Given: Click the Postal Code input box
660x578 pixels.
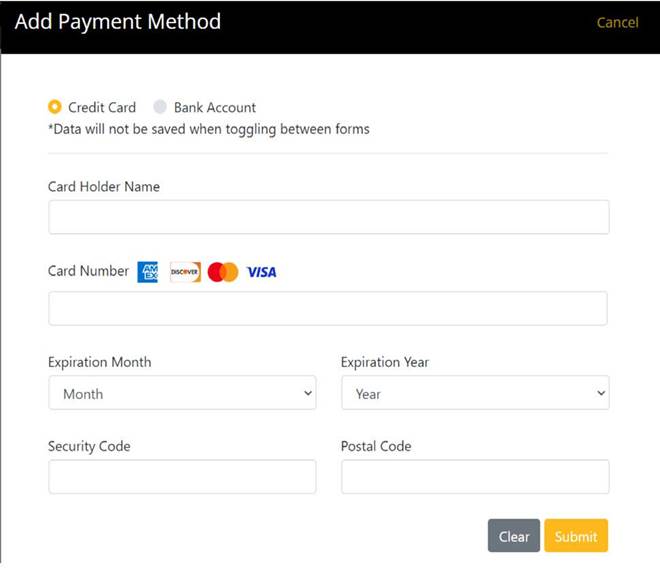Looking at the screenshot, I should pyautogui.click(x=475, y=477).
